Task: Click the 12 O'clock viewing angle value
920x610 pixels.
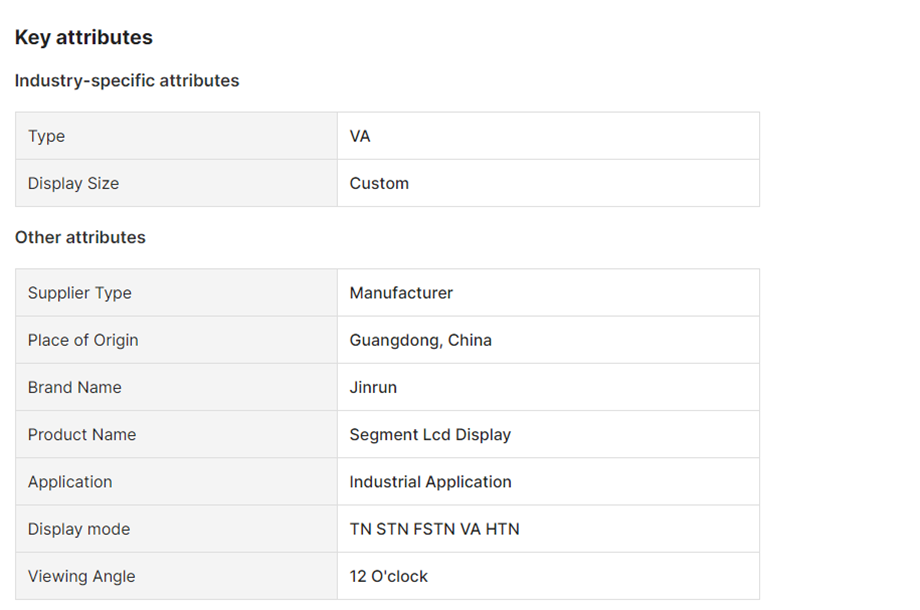Action: (x=388, y=577)
